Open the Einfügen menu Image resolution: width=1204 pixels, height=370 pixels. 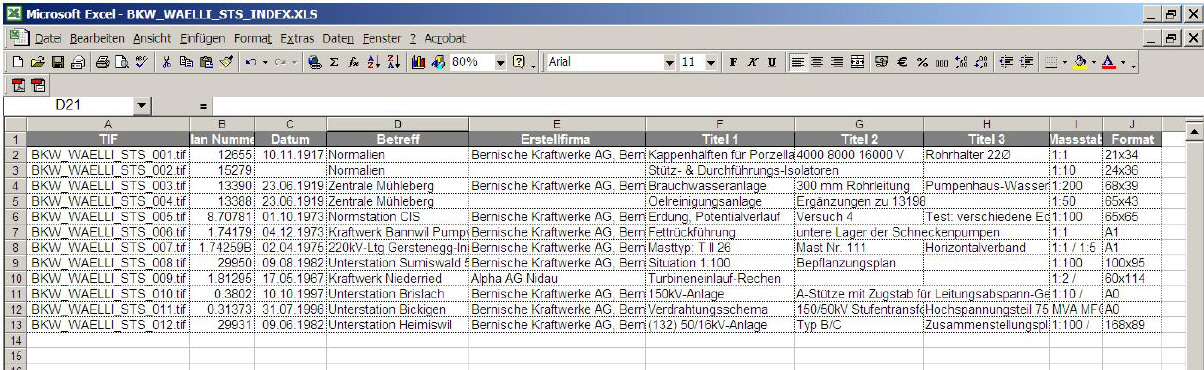pyautogui.click(x=203, y=38)
